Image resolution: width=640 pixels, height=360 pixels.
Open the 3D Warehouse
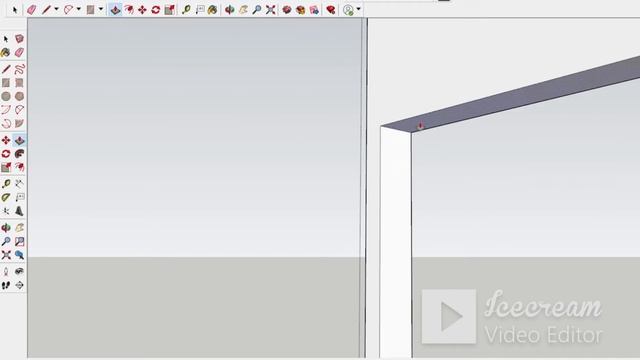tap(287, 9)
